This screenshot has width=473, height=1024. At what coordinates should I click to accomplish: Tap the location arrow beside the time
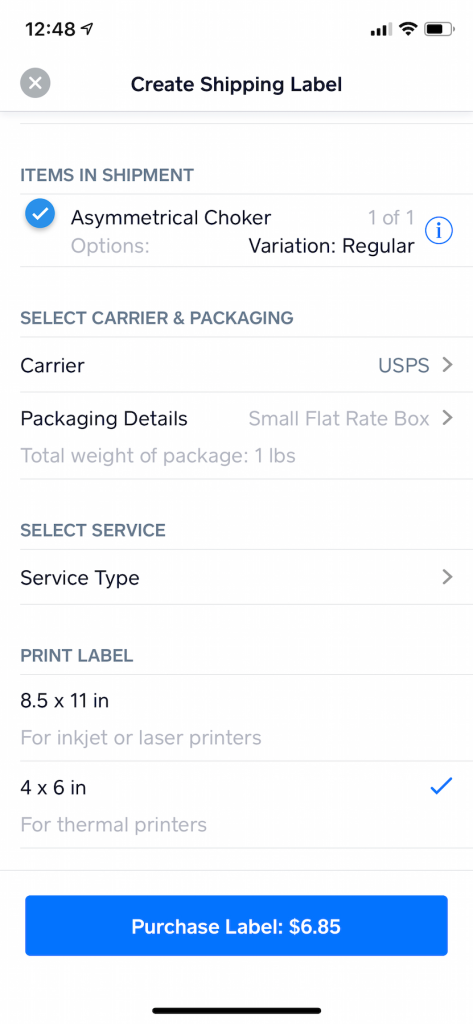click(x=87, y=29)
